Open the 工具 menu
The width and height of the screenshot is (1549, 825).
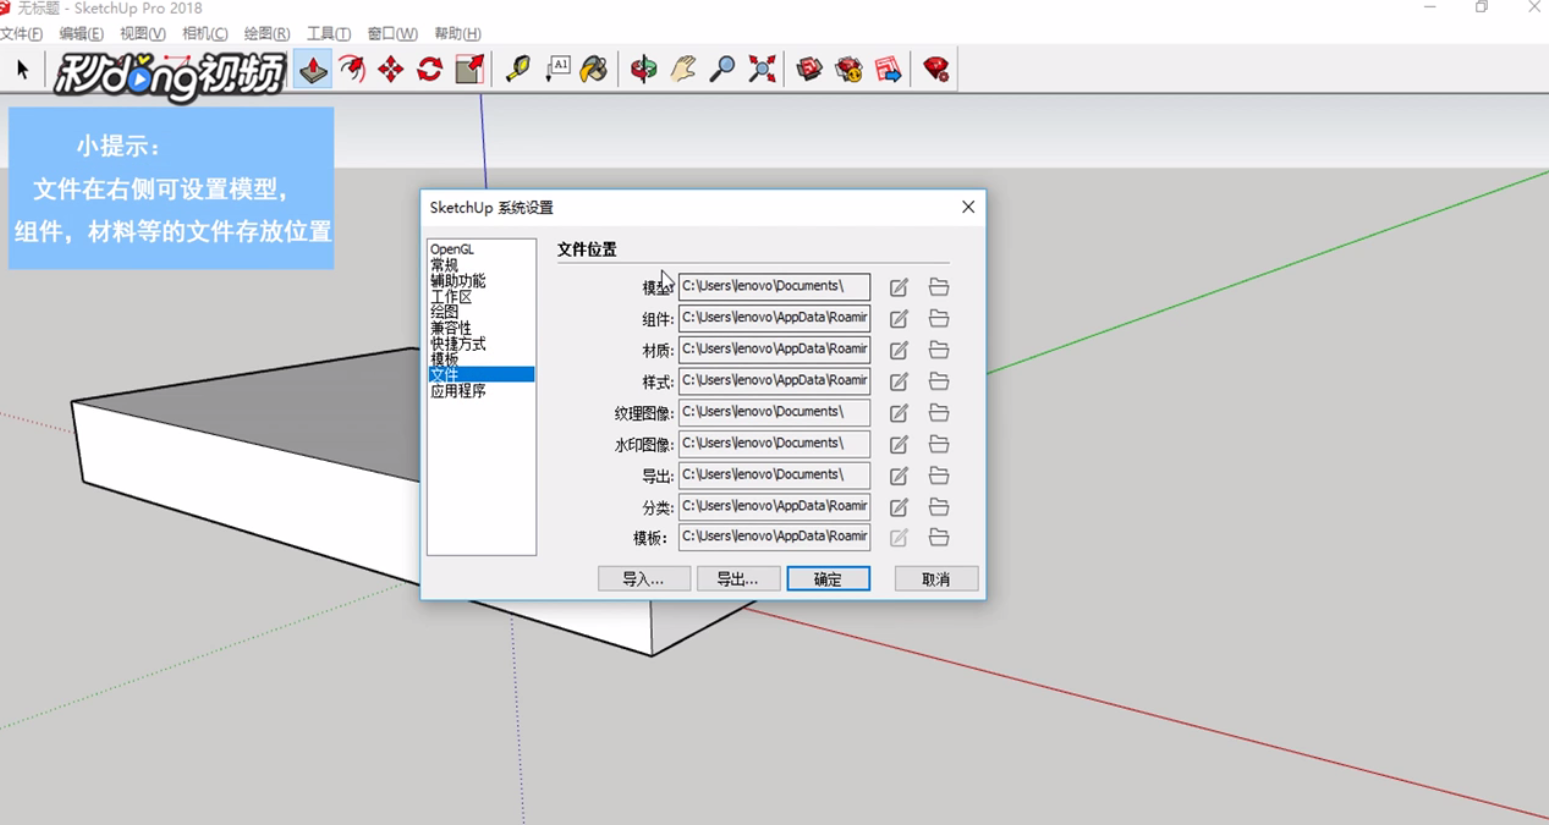[326, 32]
